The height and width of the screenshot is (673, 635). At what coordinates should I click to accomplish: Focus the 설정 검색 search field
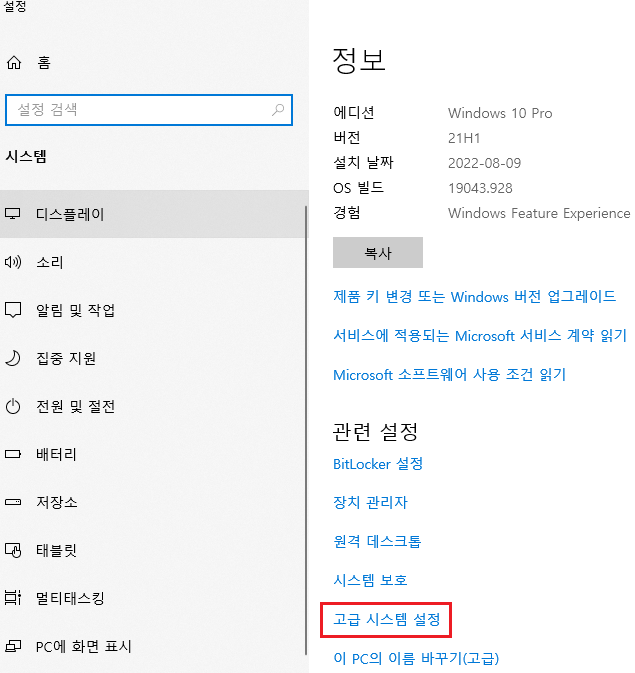149,110
